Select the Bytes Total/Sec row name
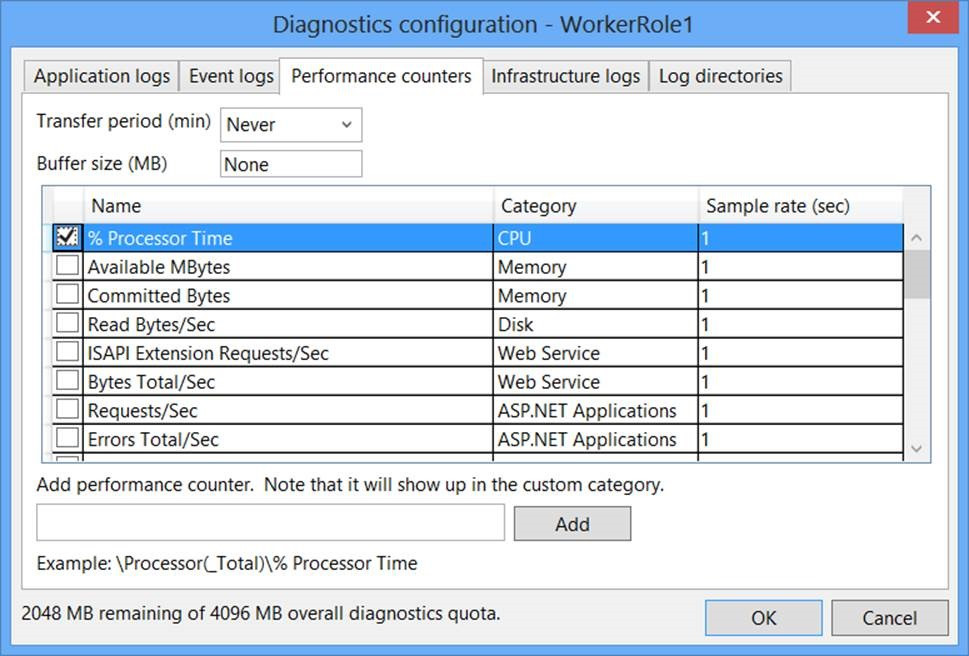The image size is (969, 656). (288, 382)
